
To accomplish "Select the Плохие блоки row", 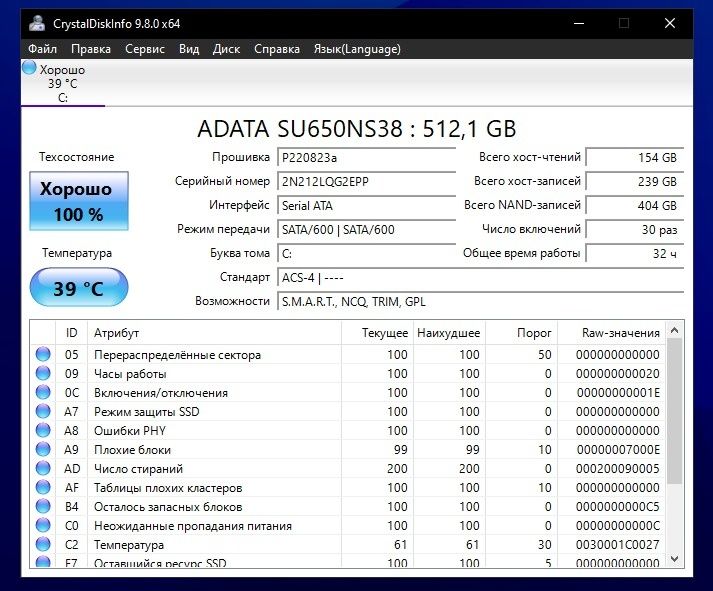I will pos(348,449).
